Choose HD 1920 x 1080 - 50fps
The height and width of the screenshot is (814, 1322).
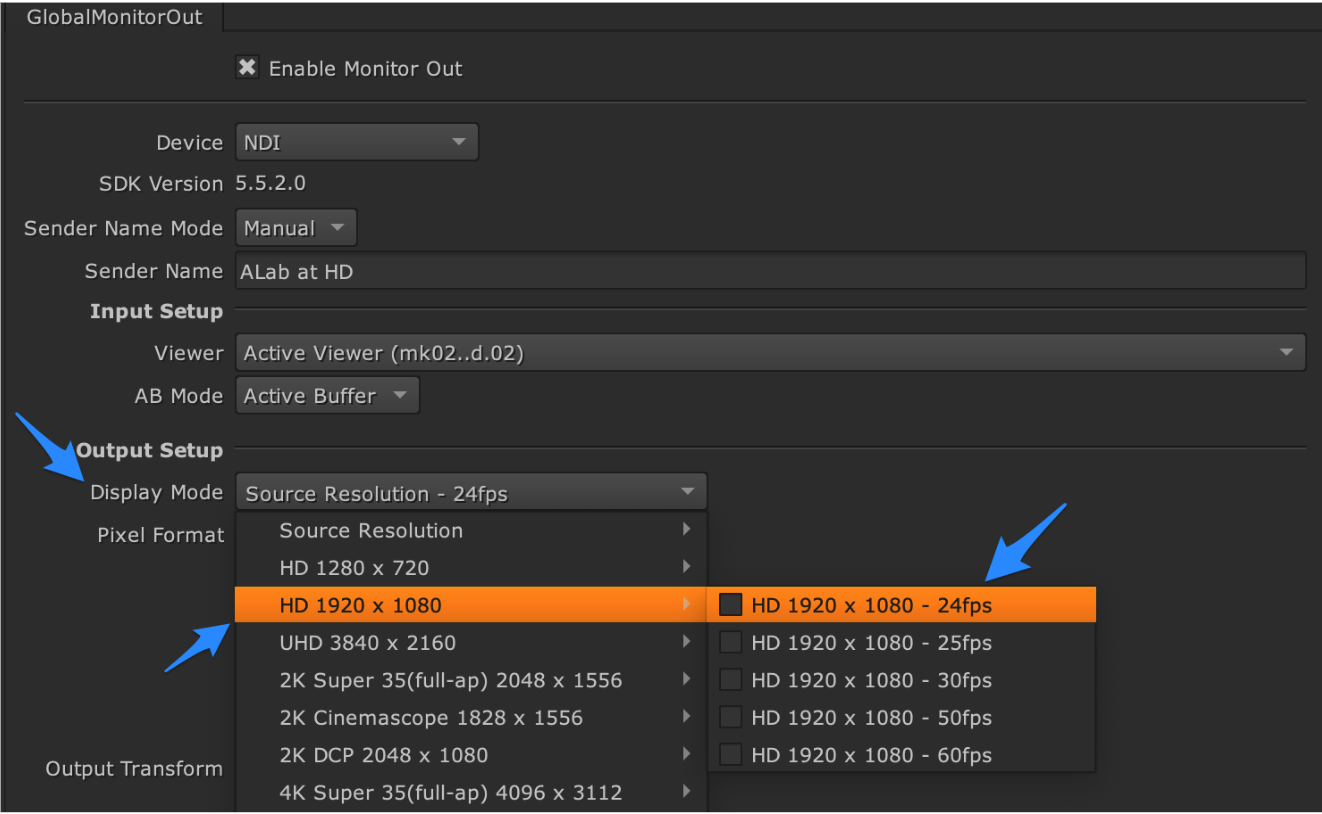pos(870,718)
